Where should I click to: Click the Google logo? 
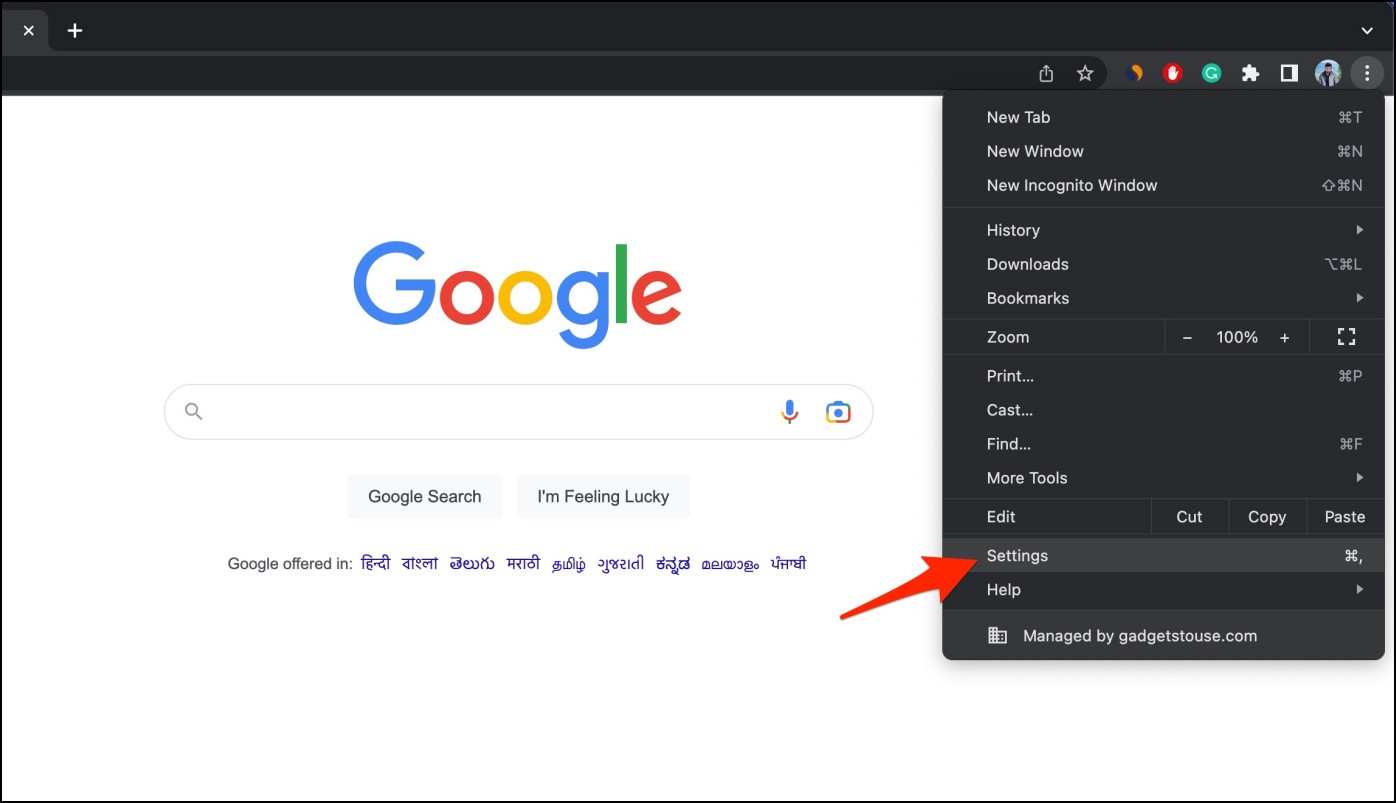pyautogui.click(x=518, y=294)
